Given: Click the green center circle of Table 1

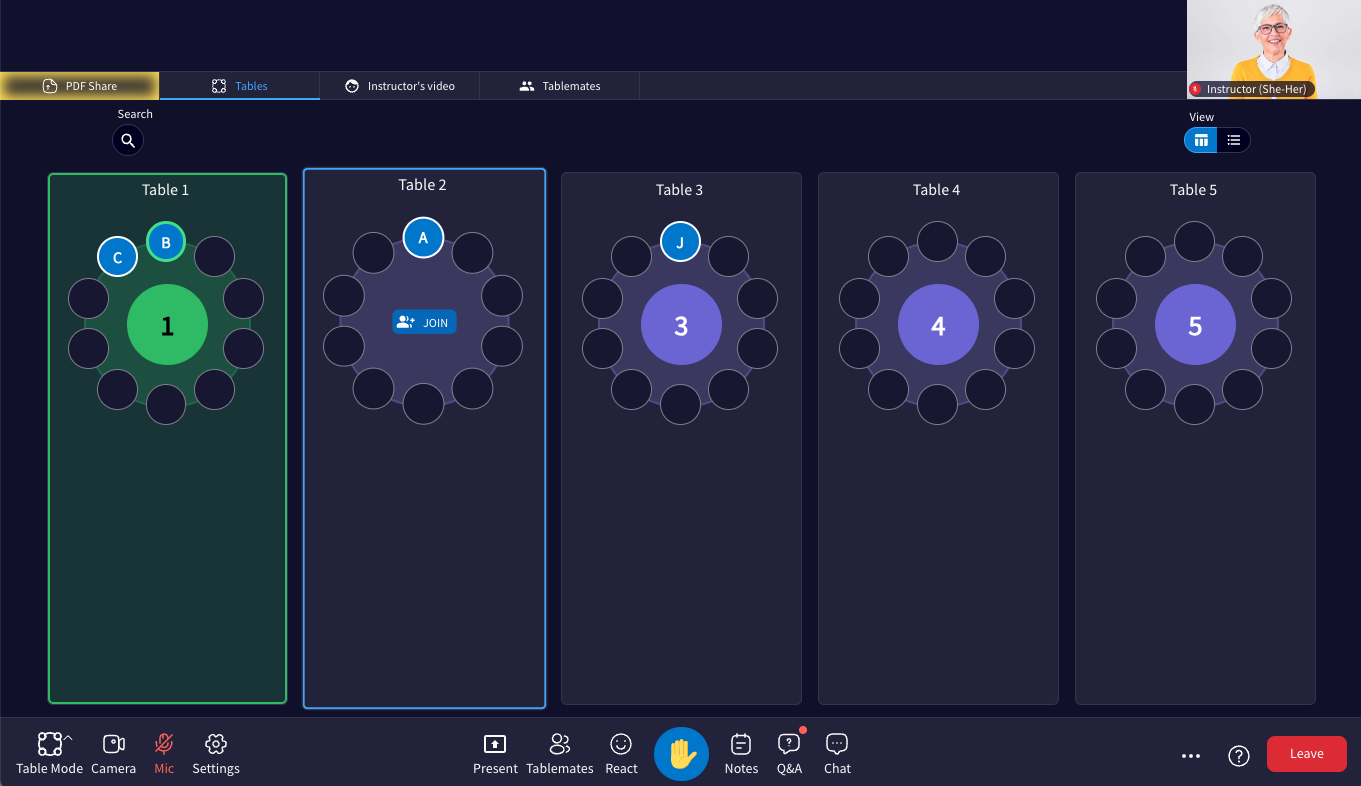Looking at the screenshot, I should pyautogui.click(x=167, y=325).
